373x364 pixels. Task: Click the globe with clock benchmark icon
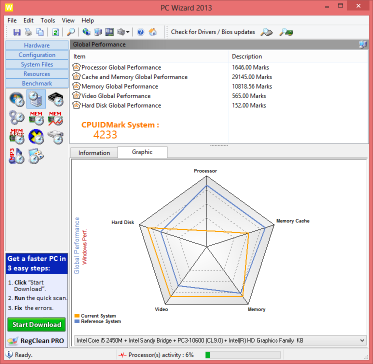17,99
